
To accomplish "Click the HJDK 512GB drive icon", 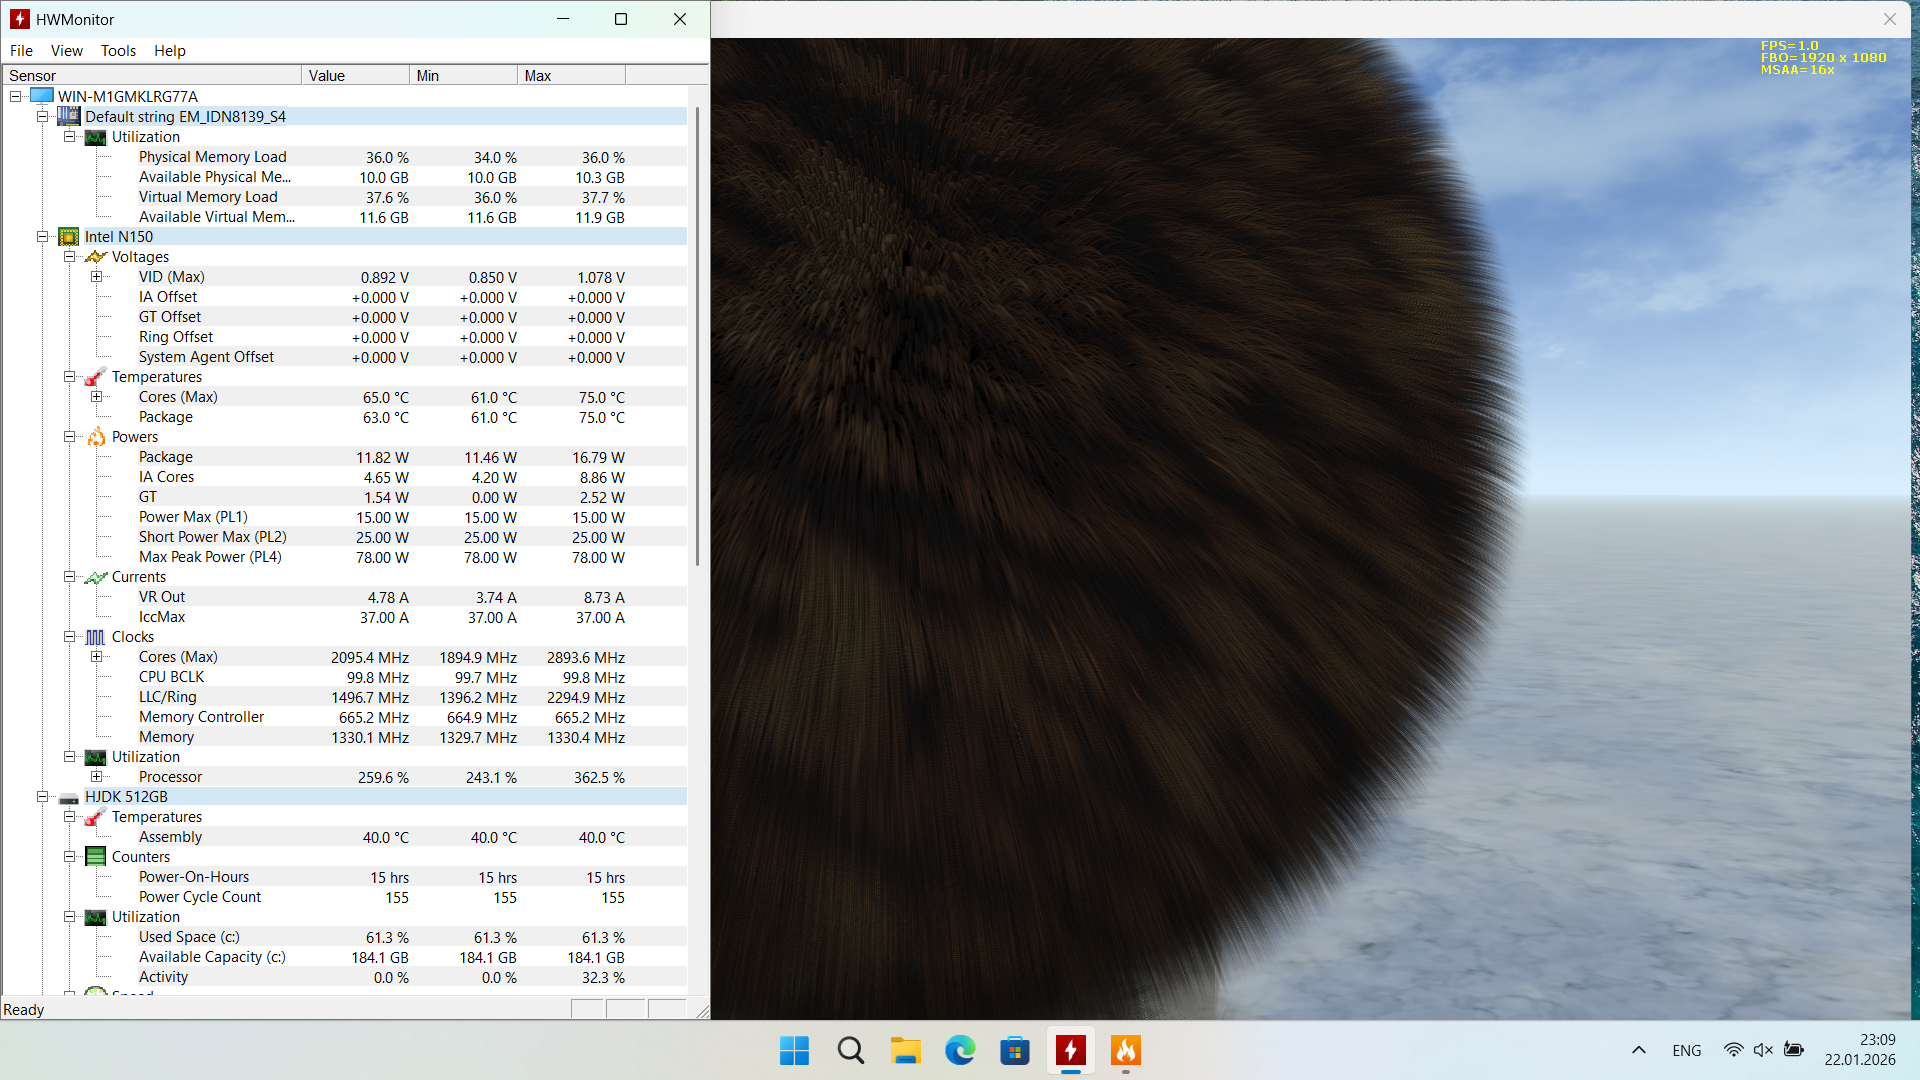I will 68,797.
